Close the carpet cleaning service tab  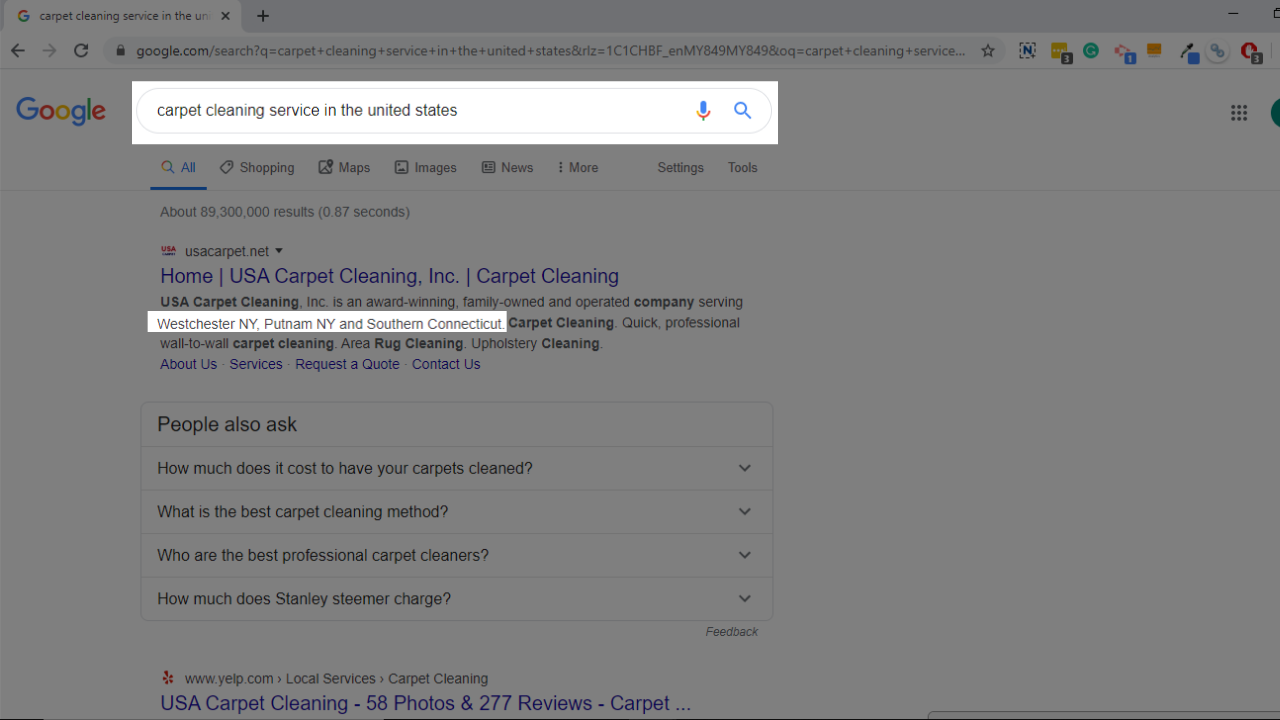225,16
